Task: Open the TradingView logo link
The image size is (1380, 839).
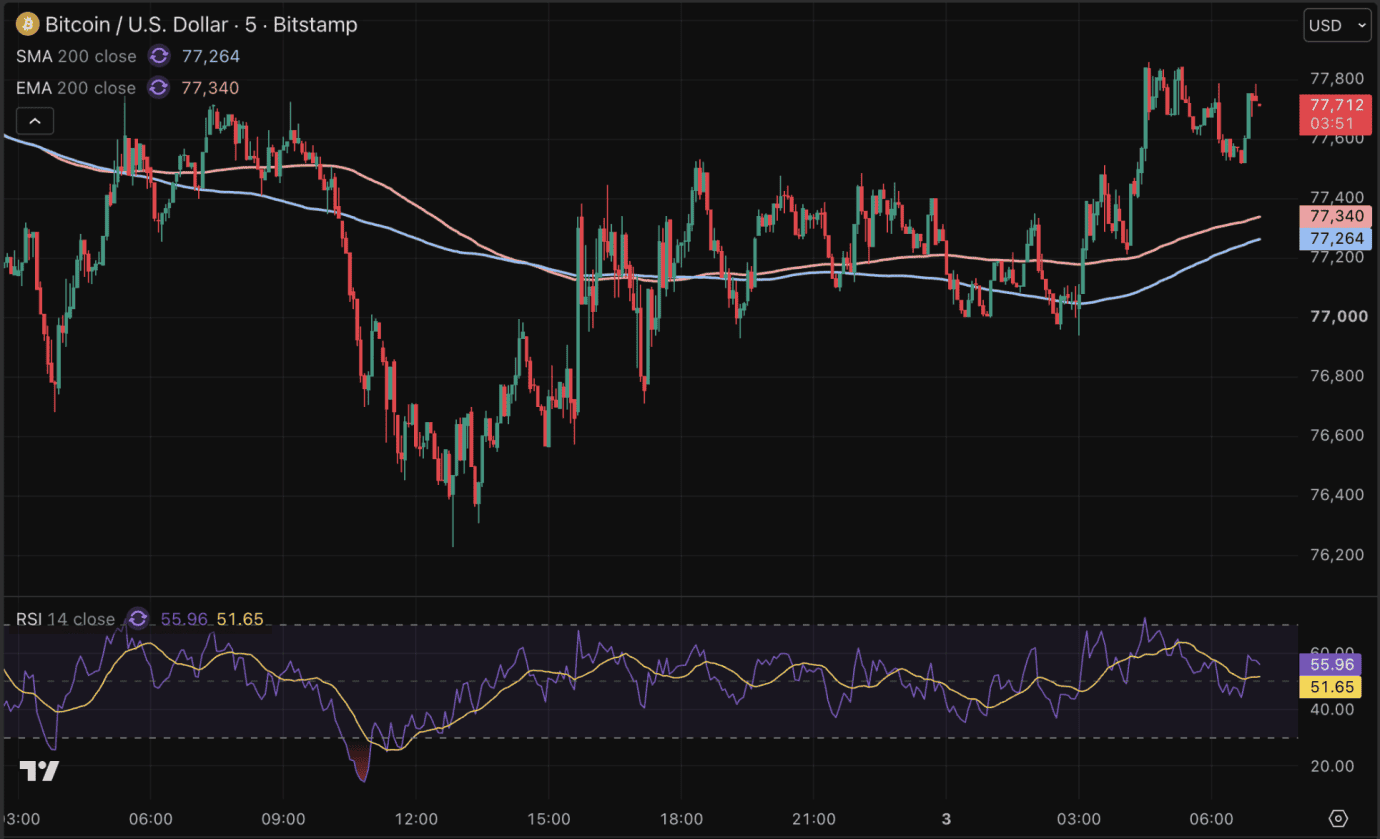Action: pos(39,770)
